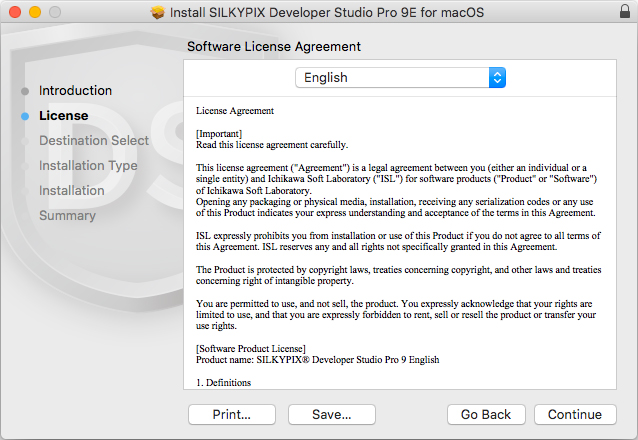The image size is (638, 440).
Task: Click the Software License Agreement heading
Action: [274, 46]
